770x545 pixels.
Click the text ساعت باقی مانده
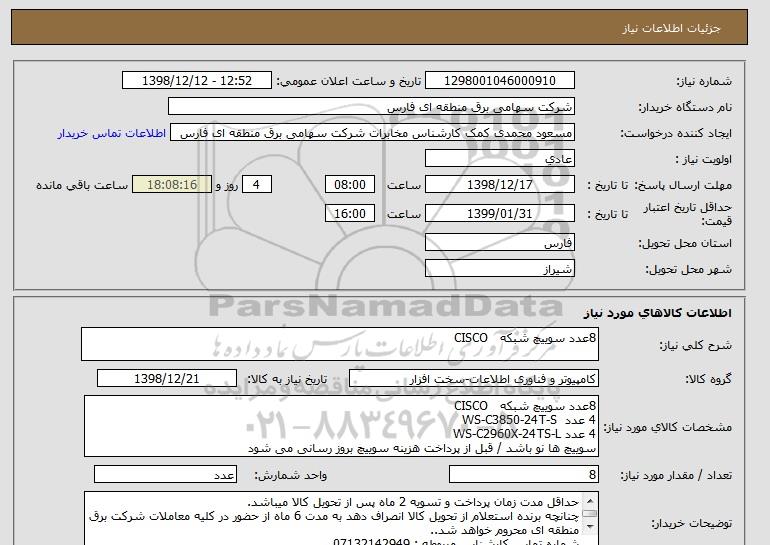[x=82, y=185]
